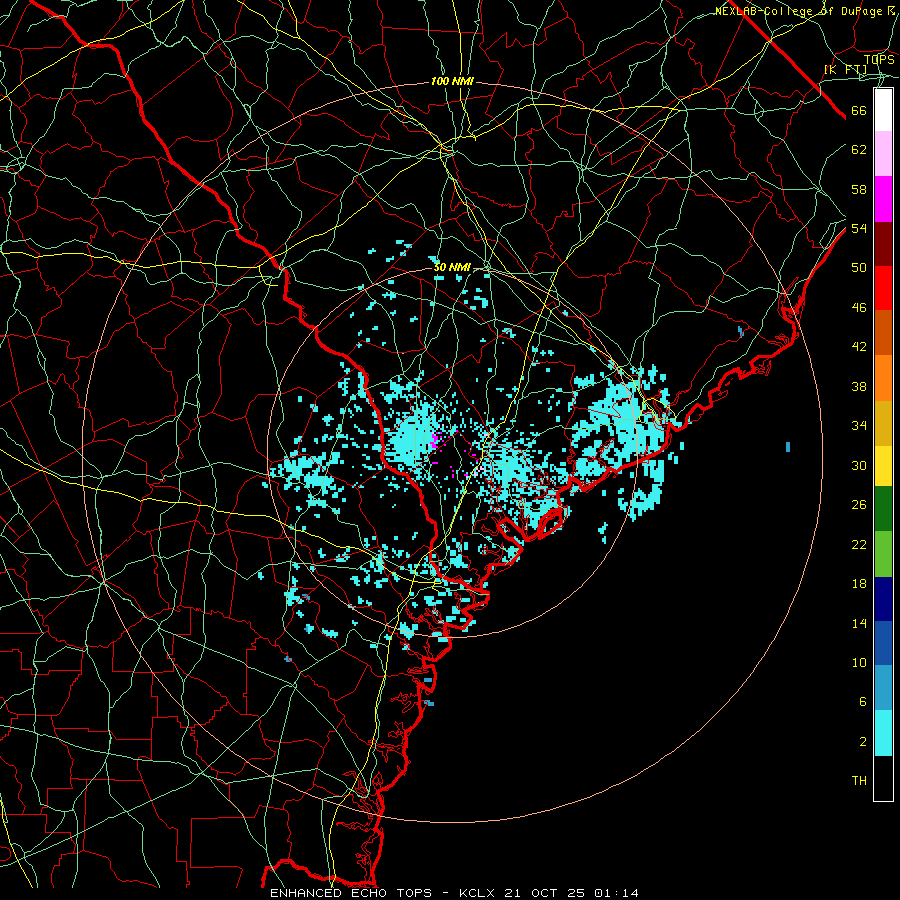The image size is (900, 900).
Task: Click the 'TH' legend label
Action: pyautogui.click(x=859, y=781)
